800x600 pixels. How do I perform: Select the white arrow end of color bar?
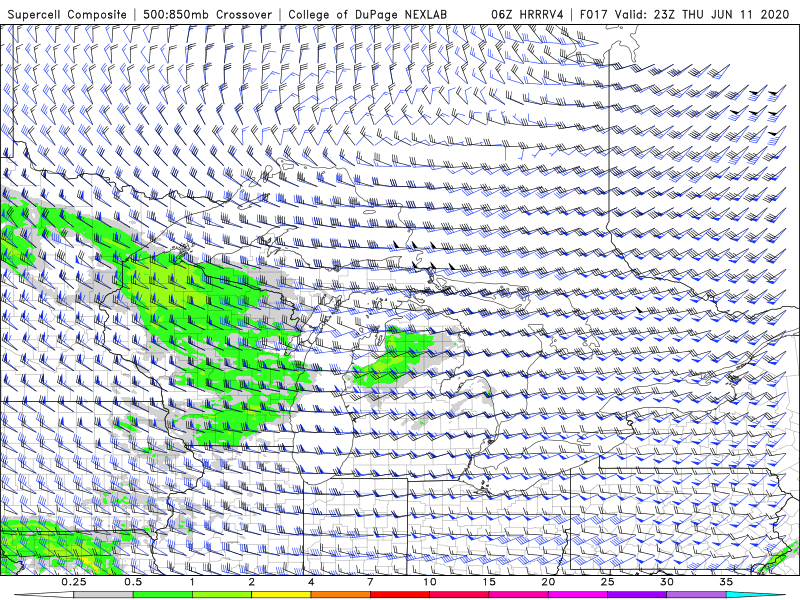(x=44, y=595)
